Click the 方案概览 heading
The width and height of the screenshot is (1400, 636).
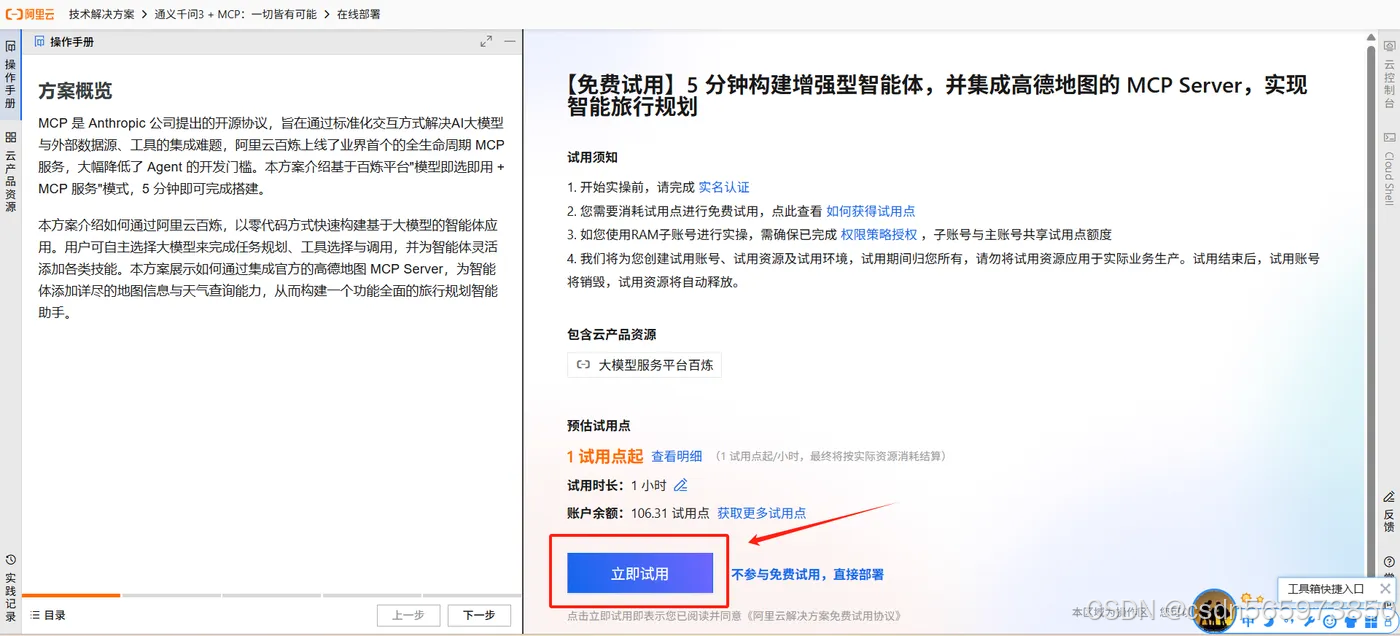75,91
